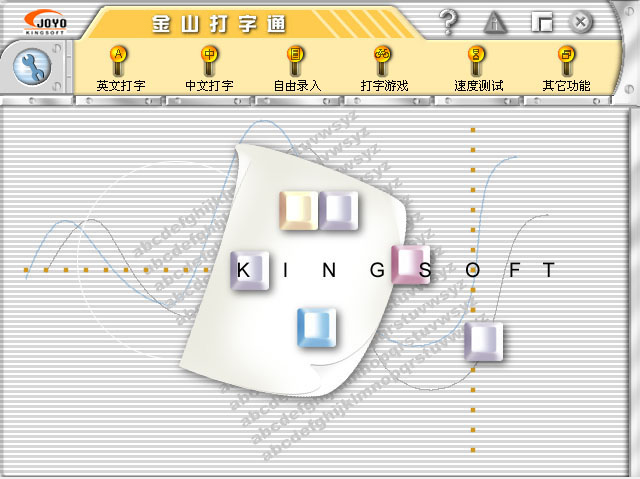Click the triangular info icon
640x479 pixels.
[495, 22]
